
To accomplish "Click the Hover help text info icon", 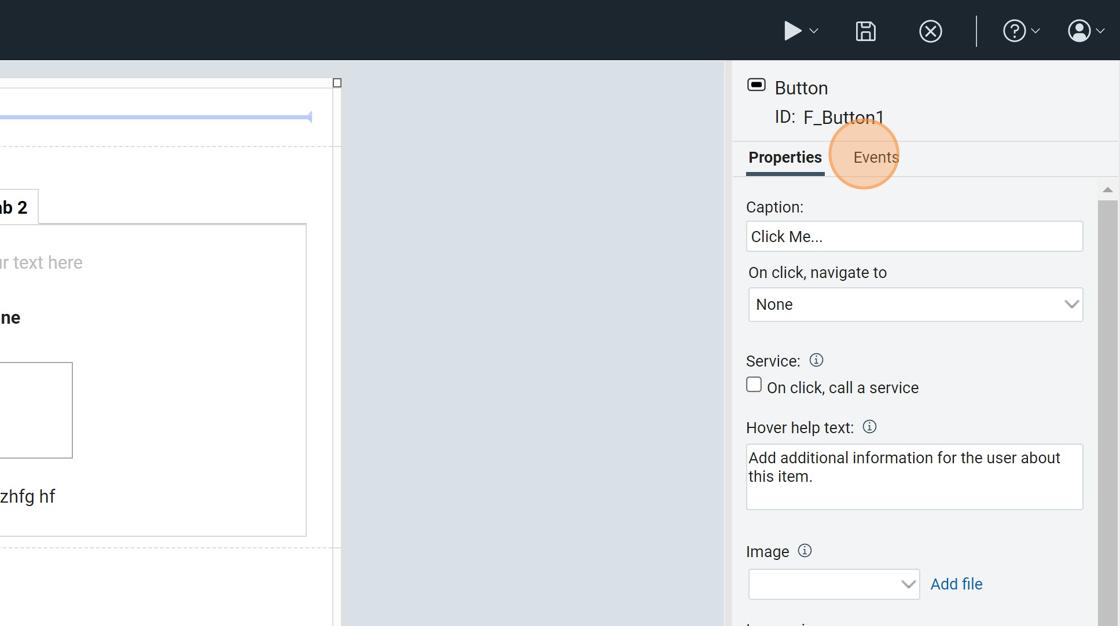I will coord(869,427).
